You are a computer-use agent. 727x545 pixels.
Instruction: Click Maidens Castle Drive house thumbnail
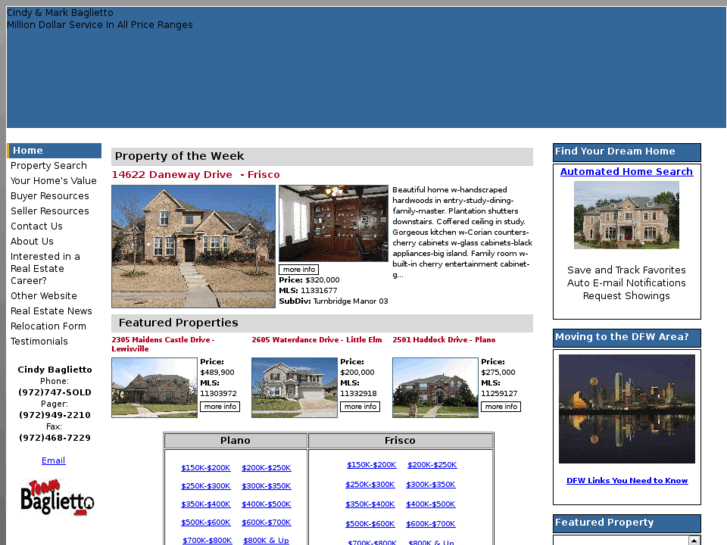point(154,387)
